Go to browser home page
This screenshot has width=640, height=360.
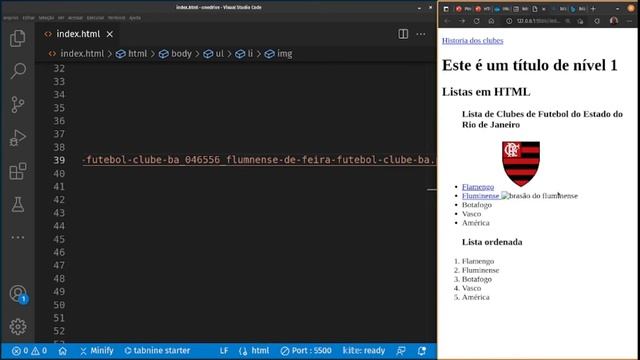491,21
